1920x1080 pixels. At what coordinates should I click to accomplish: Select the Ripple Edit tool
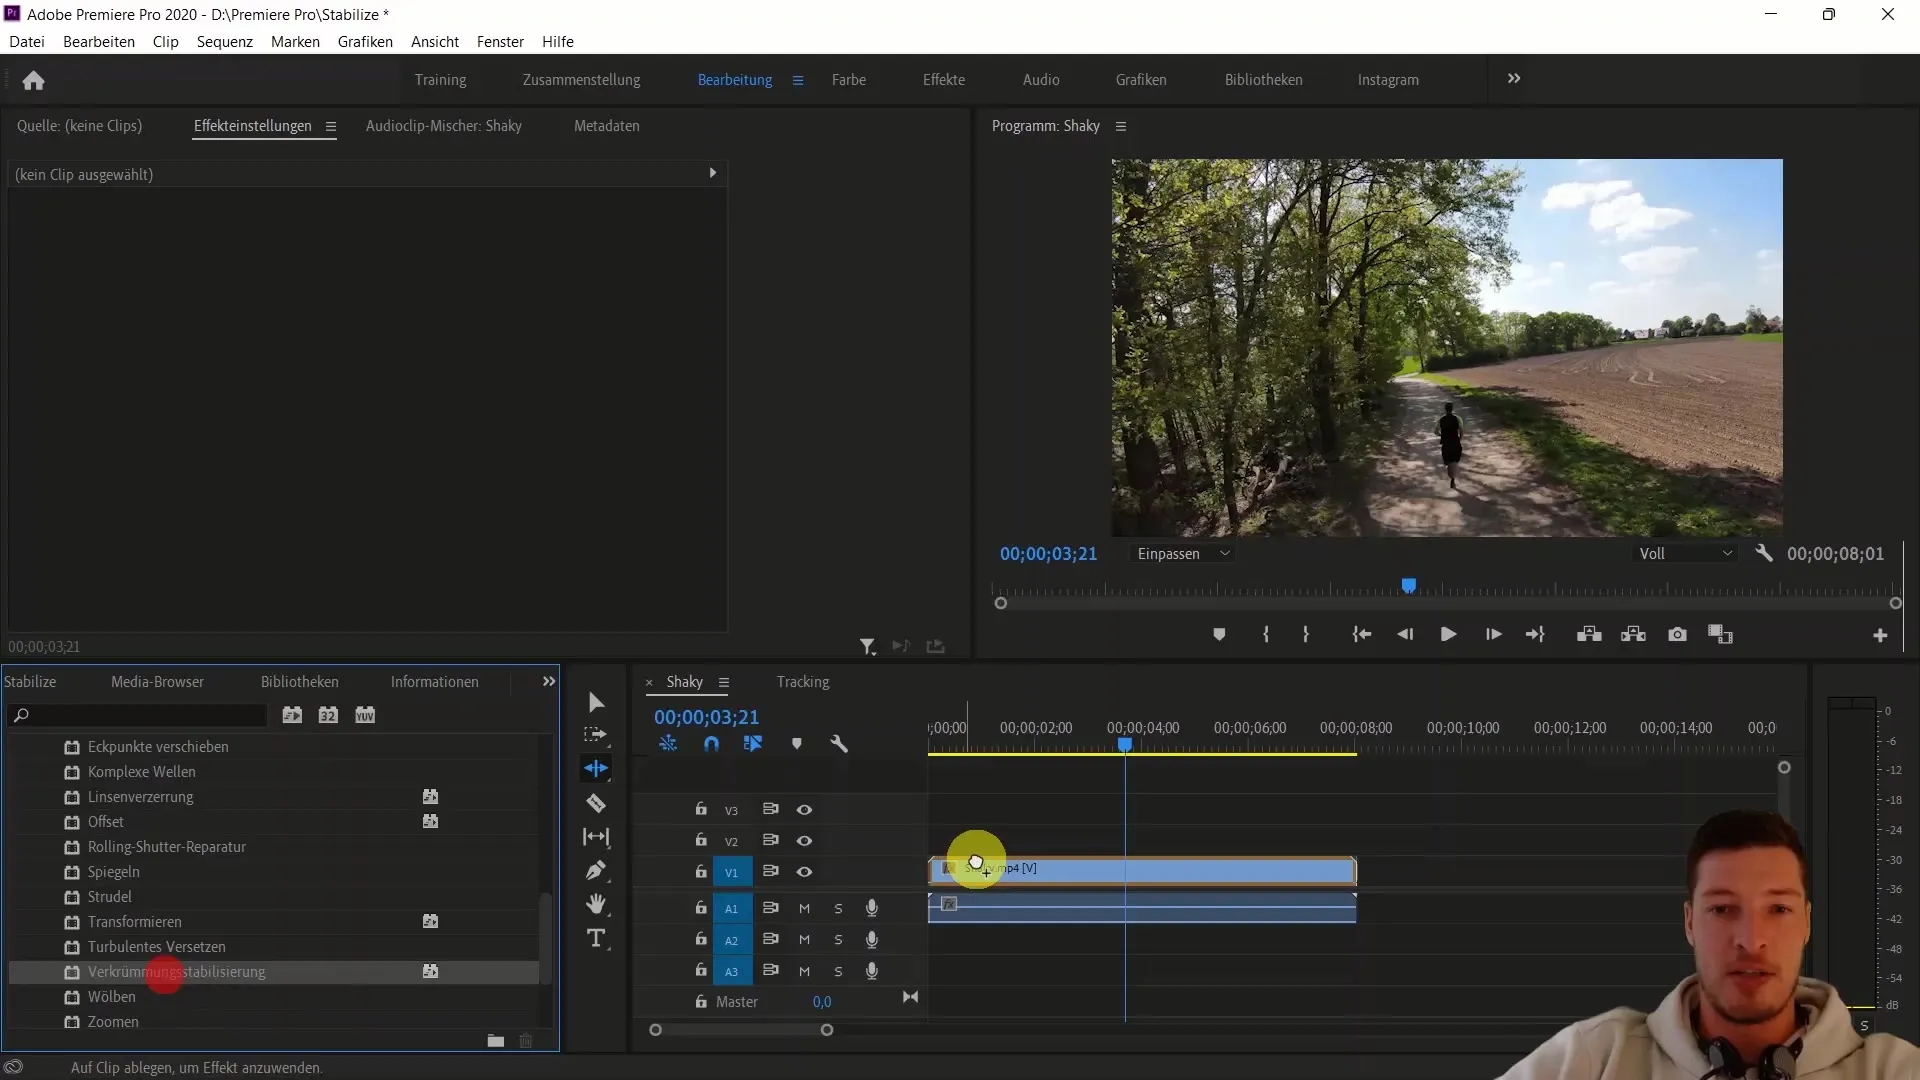coord(596,768)
